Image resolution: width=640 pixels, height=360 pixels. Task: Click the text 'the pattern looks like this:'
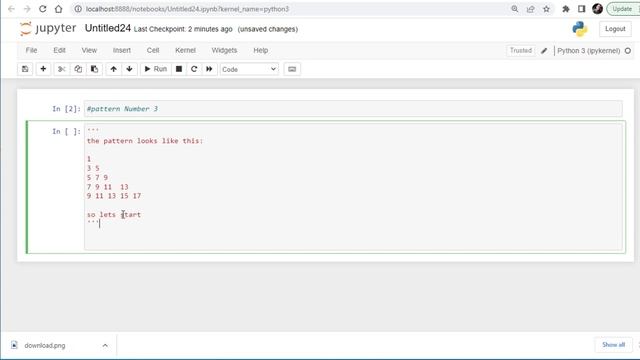[x=145, y=141]
